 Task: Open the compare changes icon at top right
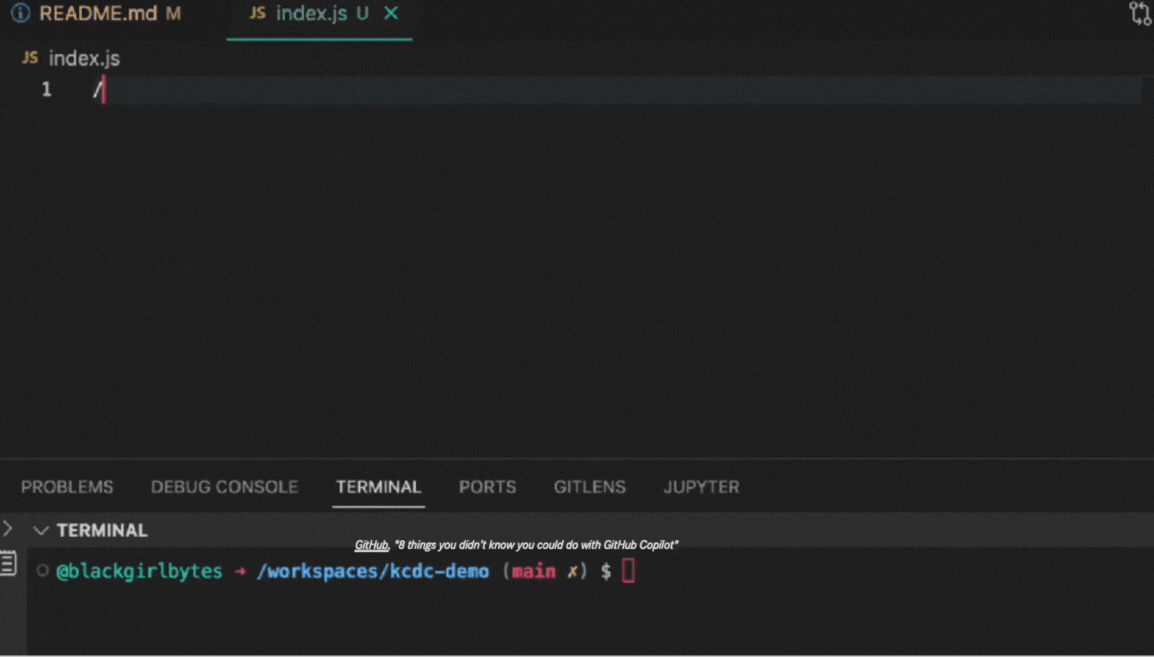[1139, 13]
